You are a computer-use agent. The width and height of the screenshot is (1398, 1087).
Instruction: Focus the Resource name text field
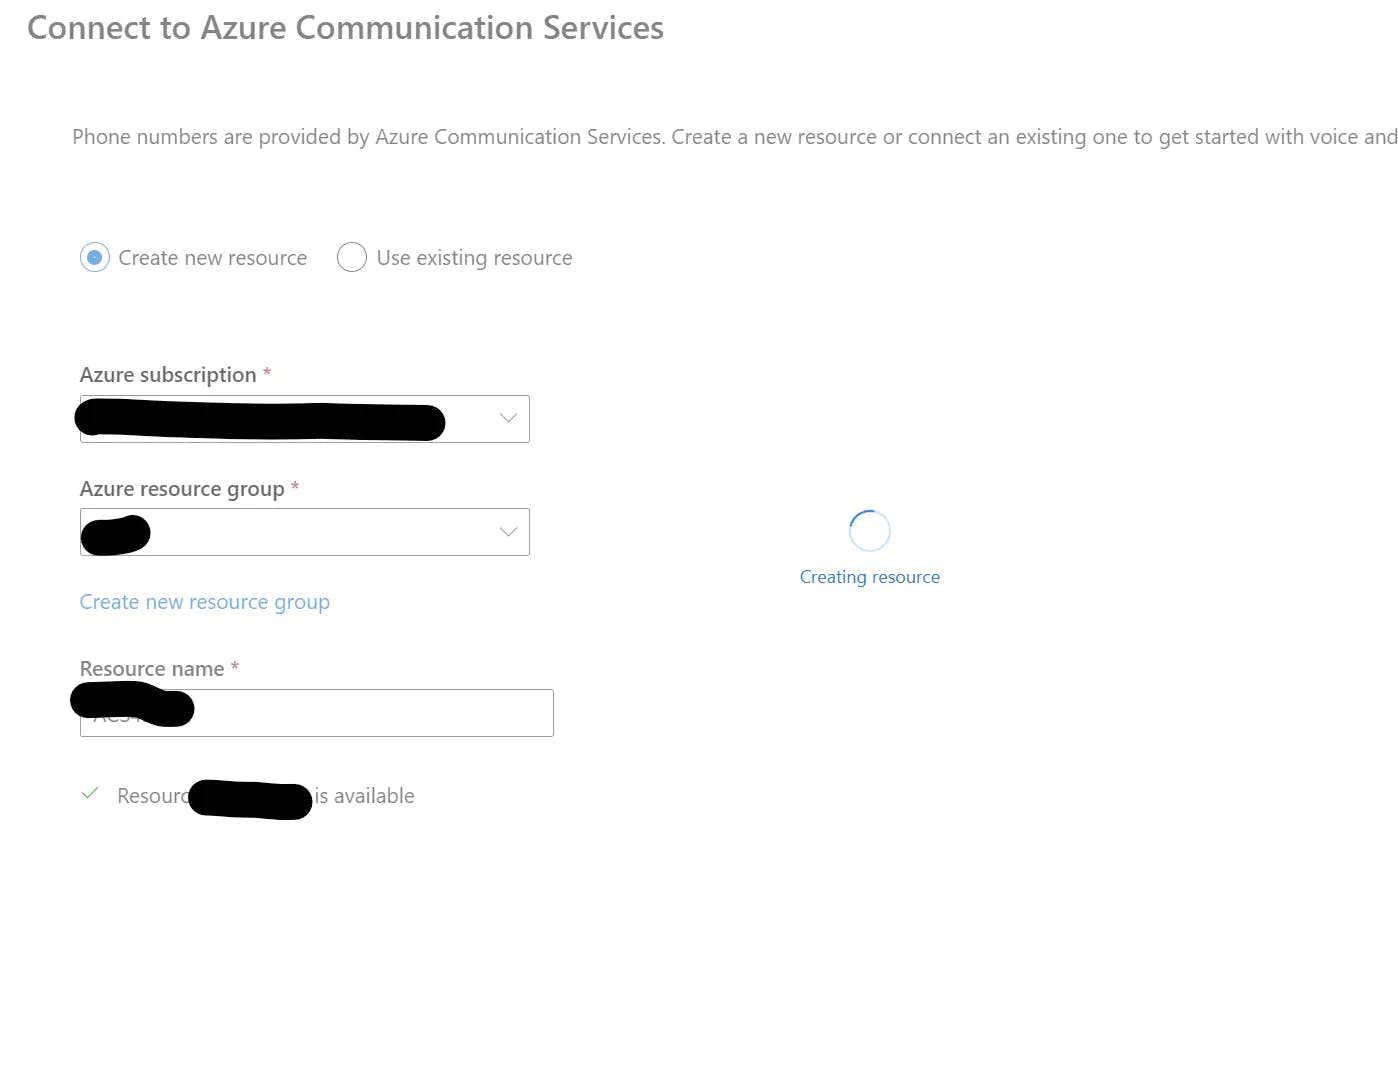point(316,713)
